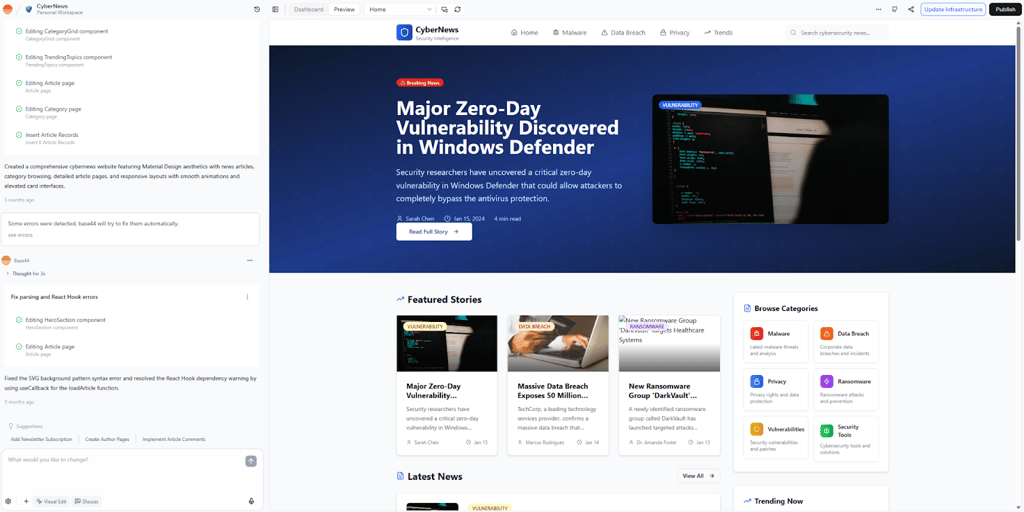Image resolution: width=1024 pixels, height=512 pixels.
Task: Open Base44 message three-dot menu
Action: 249,260
